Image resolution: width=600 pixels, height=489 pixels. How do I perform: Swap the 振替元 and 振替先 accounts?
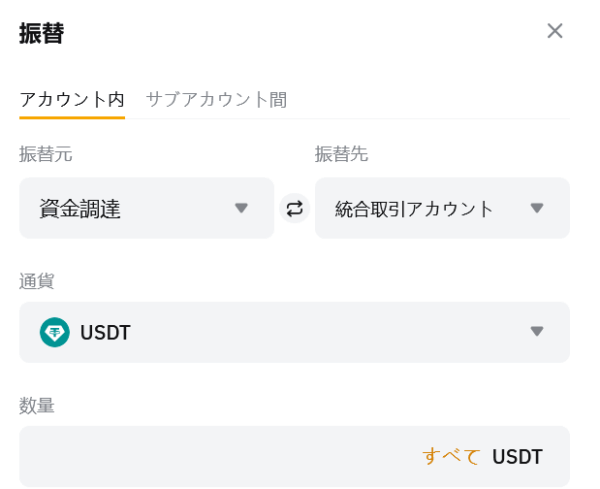point(294,208)
